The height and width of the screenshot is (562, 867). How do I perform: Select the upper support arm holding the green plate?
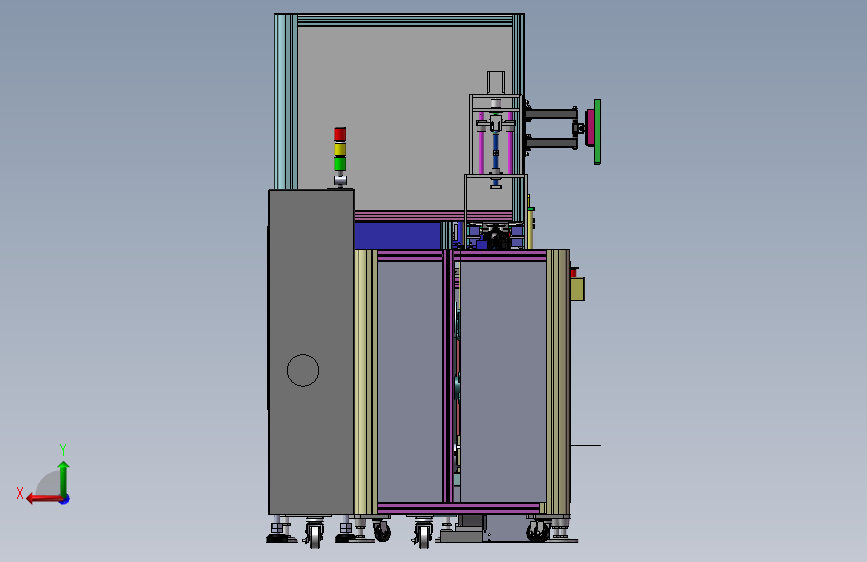pyautogui.click(x=551, y=114)
